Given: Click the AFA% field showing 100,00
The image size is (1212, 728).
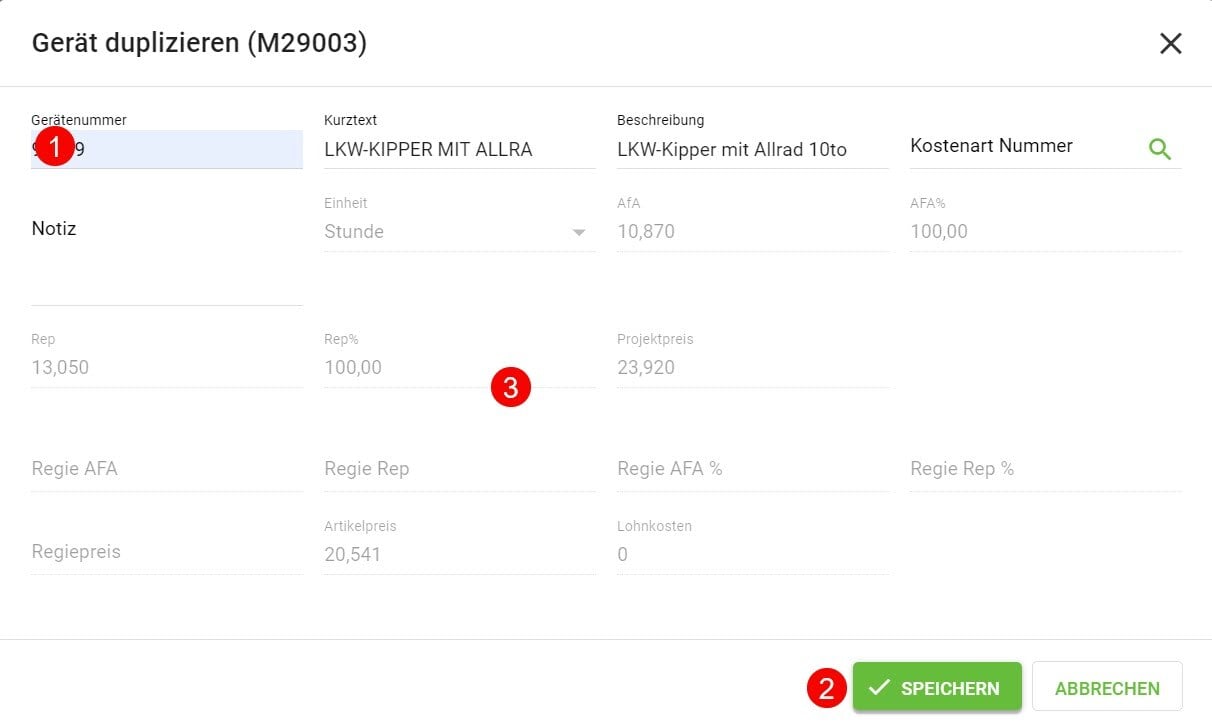Looking at the screenshot, I should tap(1044, 232).
